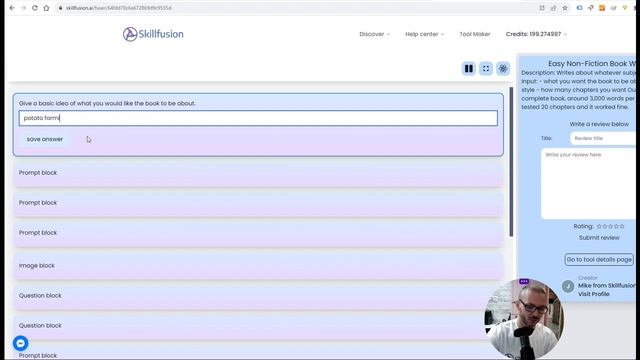This screenshot has height=360, width=640.
Task: Open the Visit Profile link
Action: [593, 294]
